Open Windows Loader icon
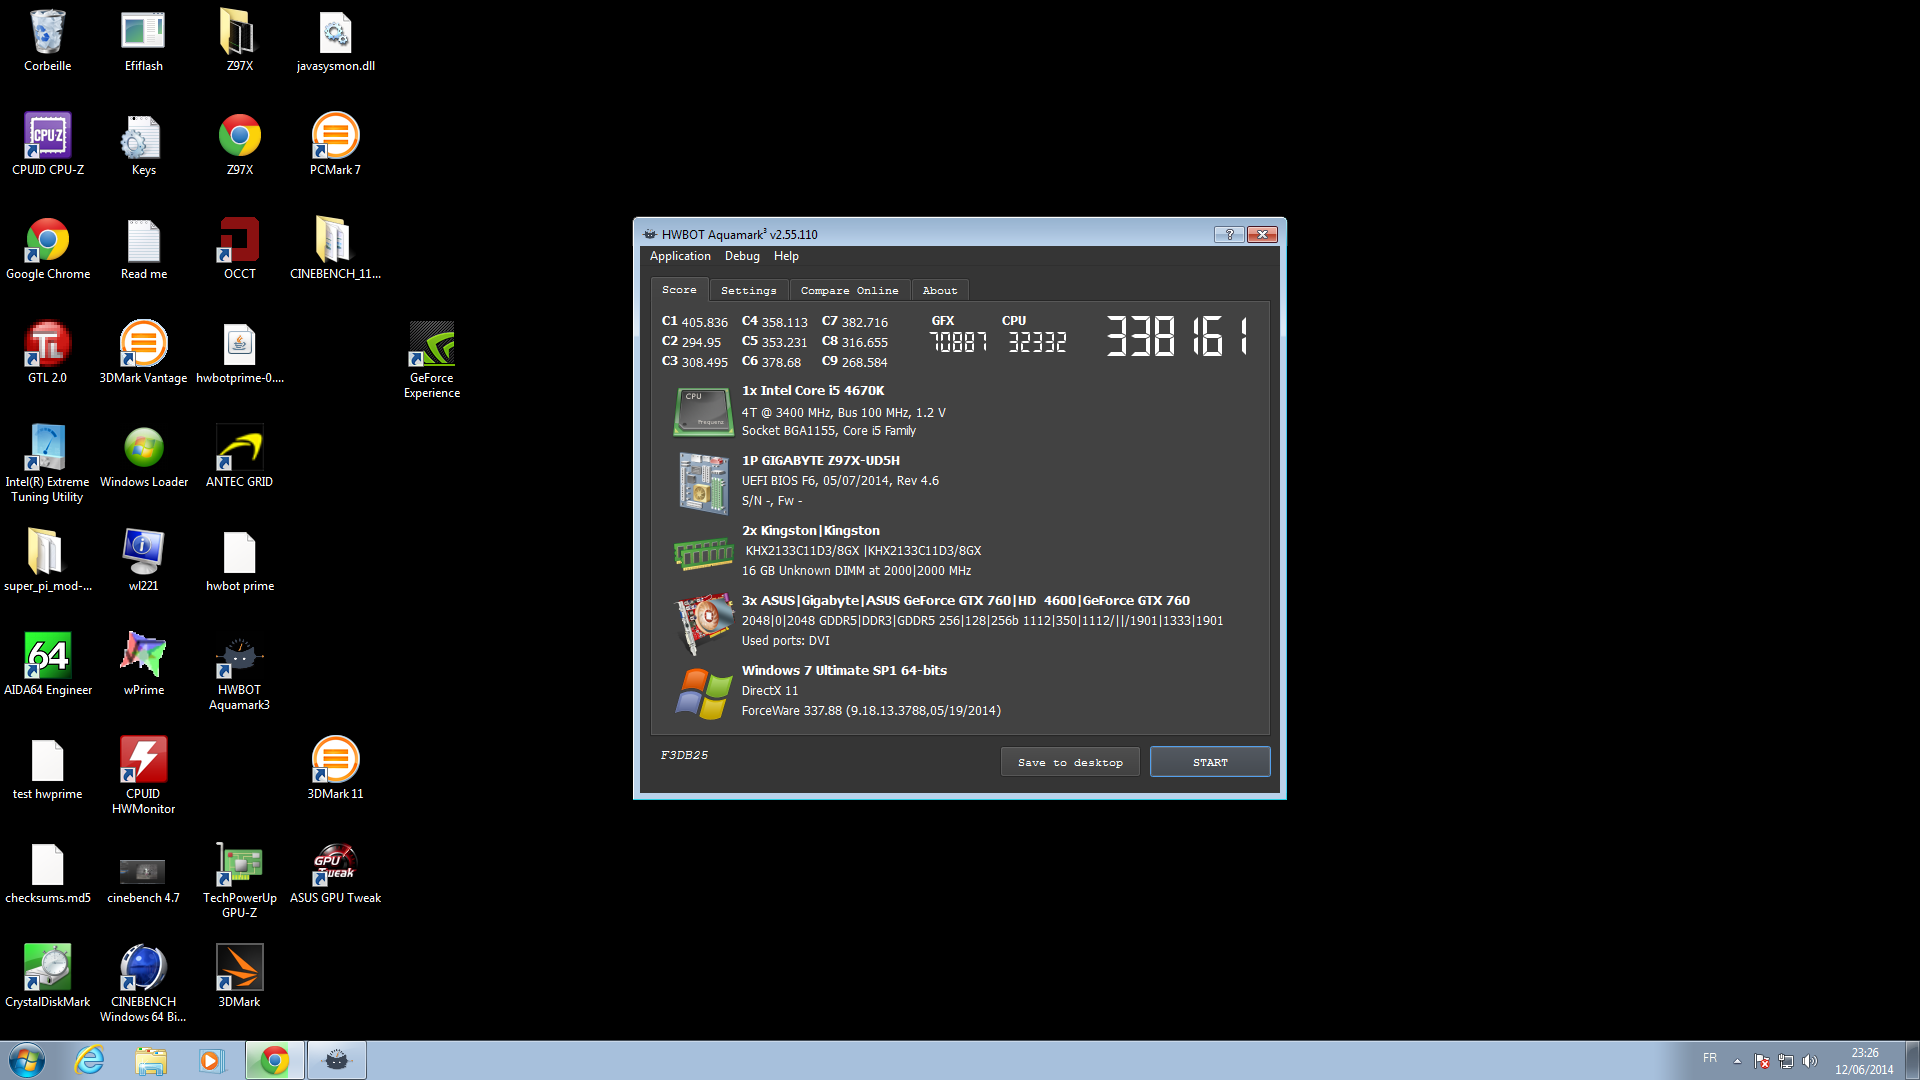 coord(143,456)
